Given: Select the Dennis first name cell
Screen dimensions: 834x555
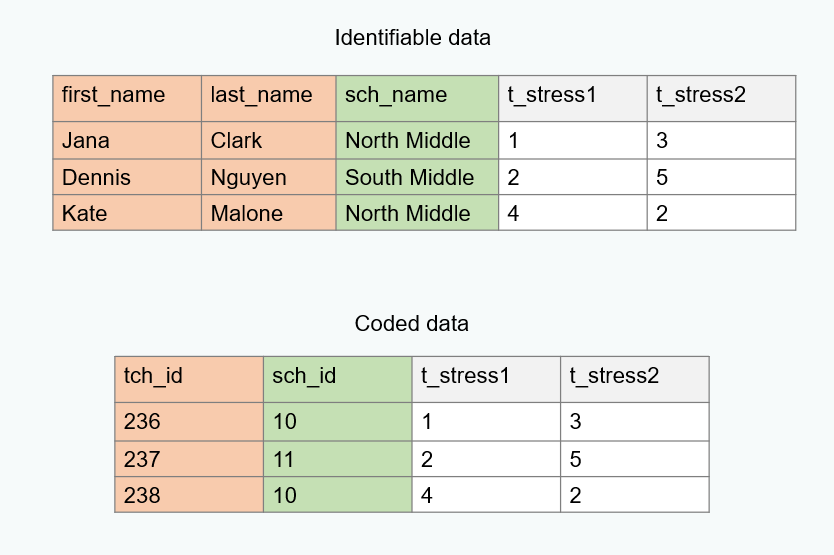Looking at the screenshot, I should (x=127, y=178).
